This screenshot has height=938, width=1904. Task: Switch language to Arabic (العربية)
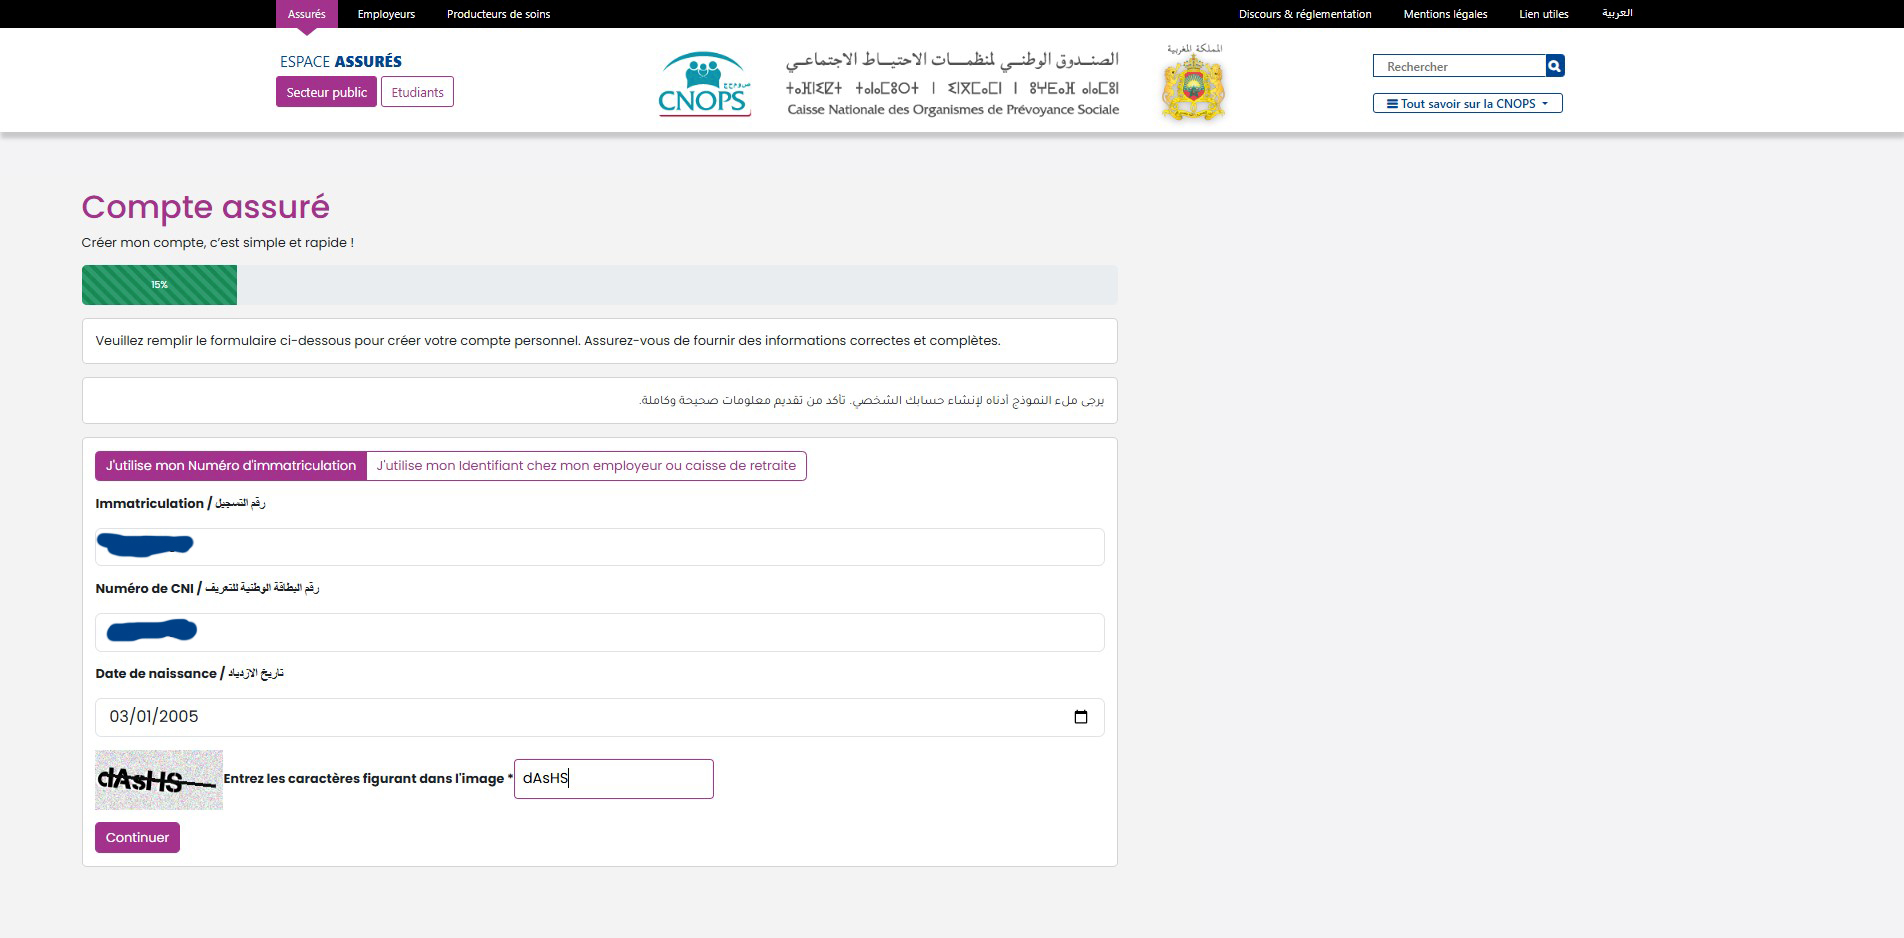click(x=1616, y=14)
